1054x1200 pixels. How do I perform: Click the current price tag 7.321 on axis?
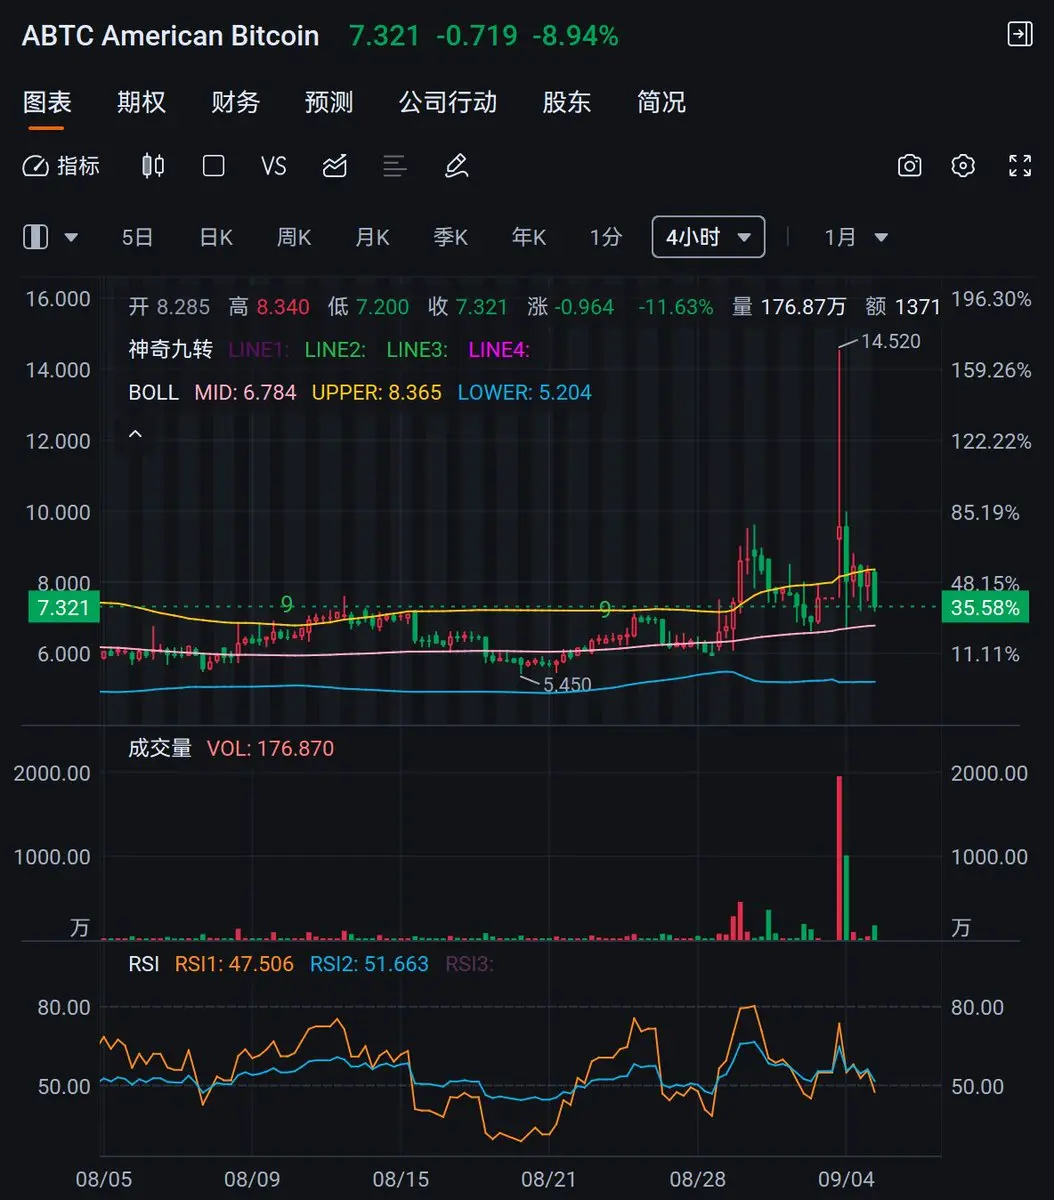tap(63, 607)
